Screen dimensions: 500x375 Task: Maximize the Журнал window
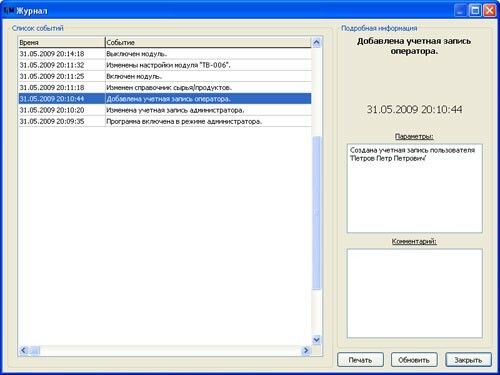[475, 11]
